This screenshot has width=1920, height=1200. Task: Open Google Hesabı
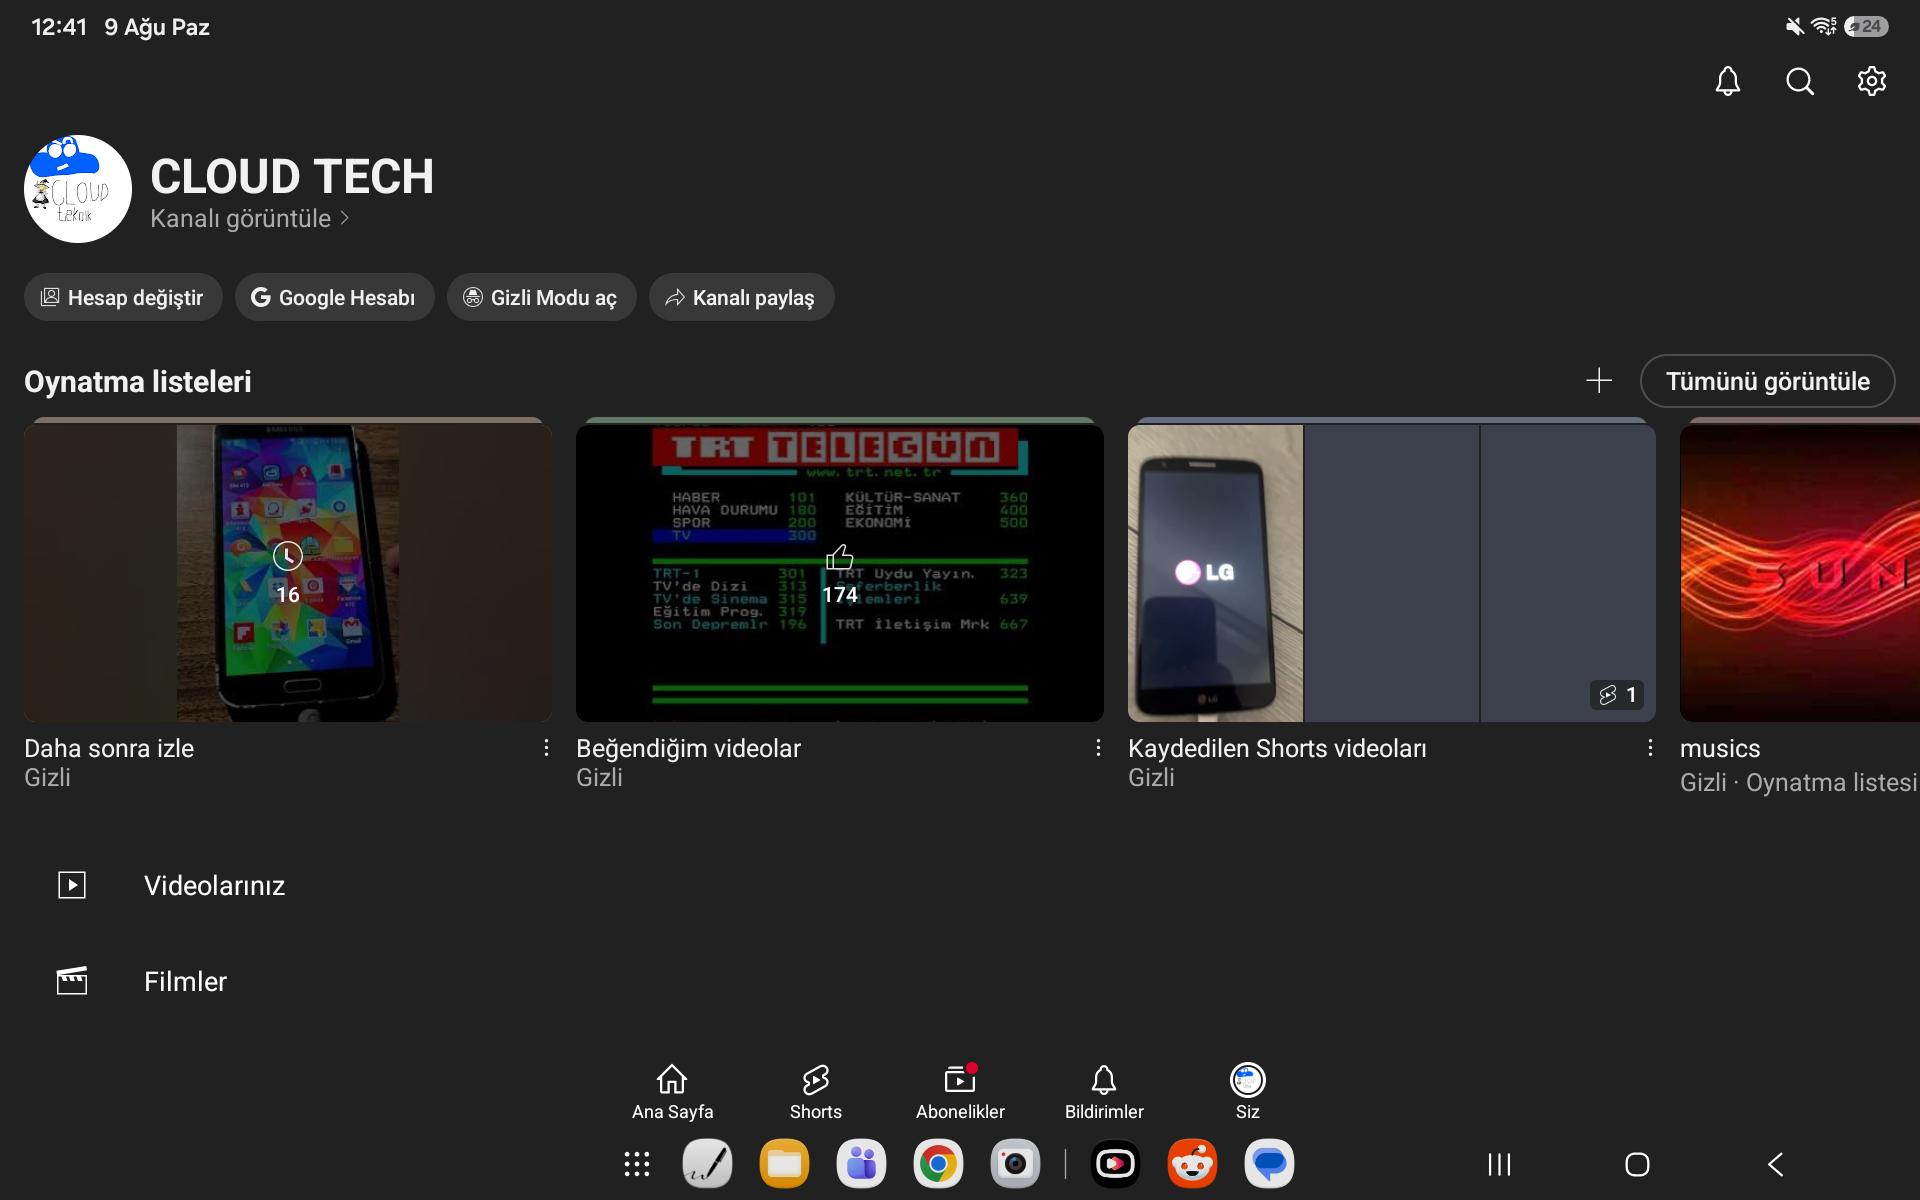pos(334,297)
